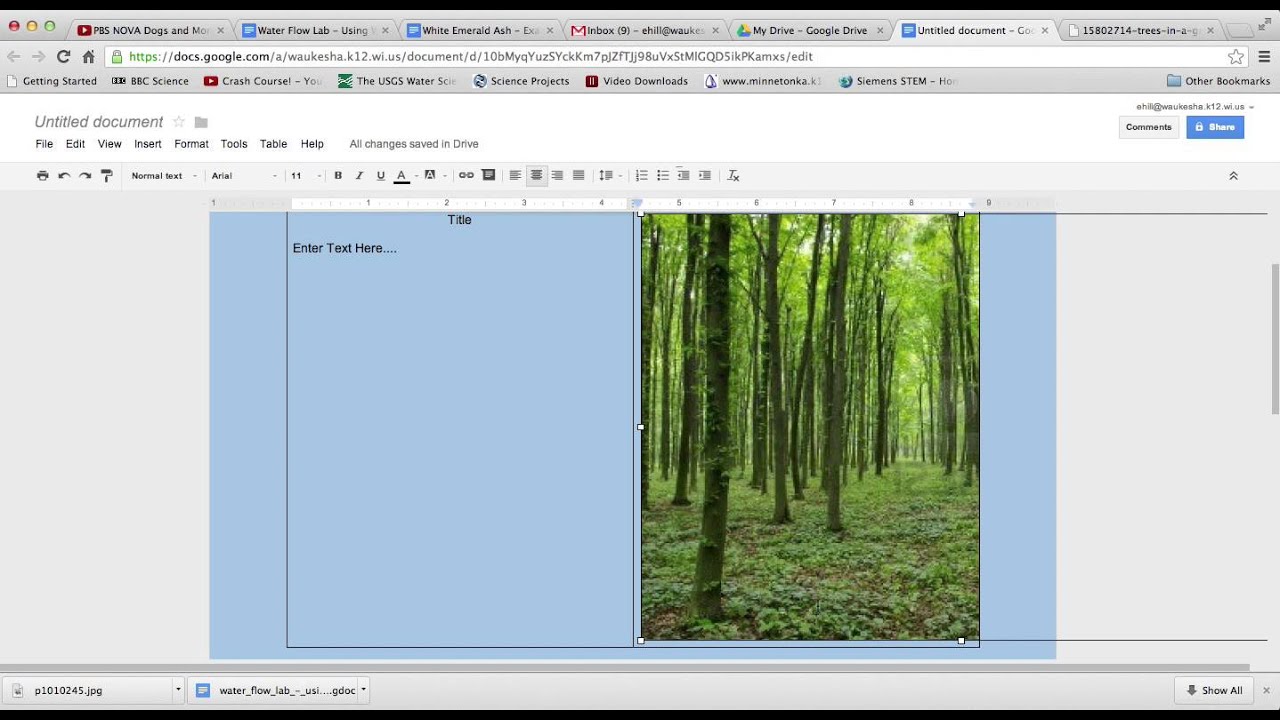Star the Untitled document
This screenshot has width=1280, height=720.
tap(179, 122)
